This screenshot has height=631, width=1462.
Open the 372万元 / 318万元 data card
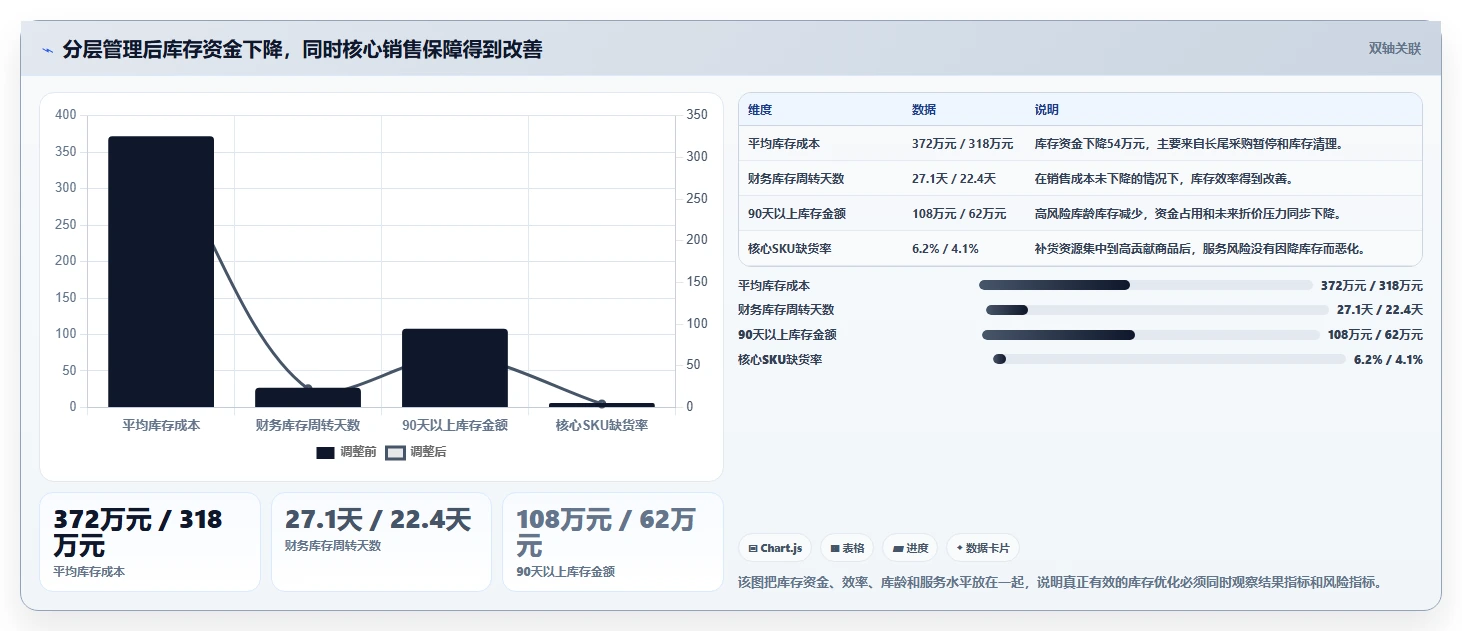point(150,542)
